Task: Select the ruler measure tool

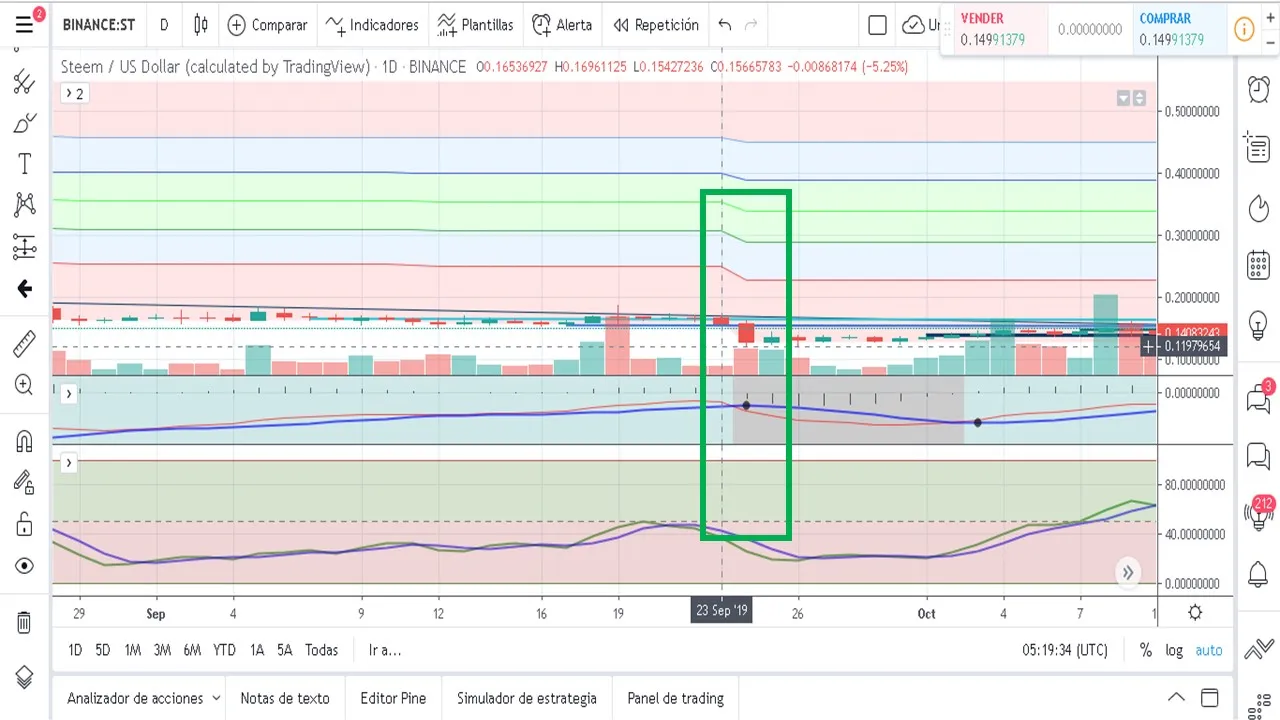Action: tap(24, 344)
